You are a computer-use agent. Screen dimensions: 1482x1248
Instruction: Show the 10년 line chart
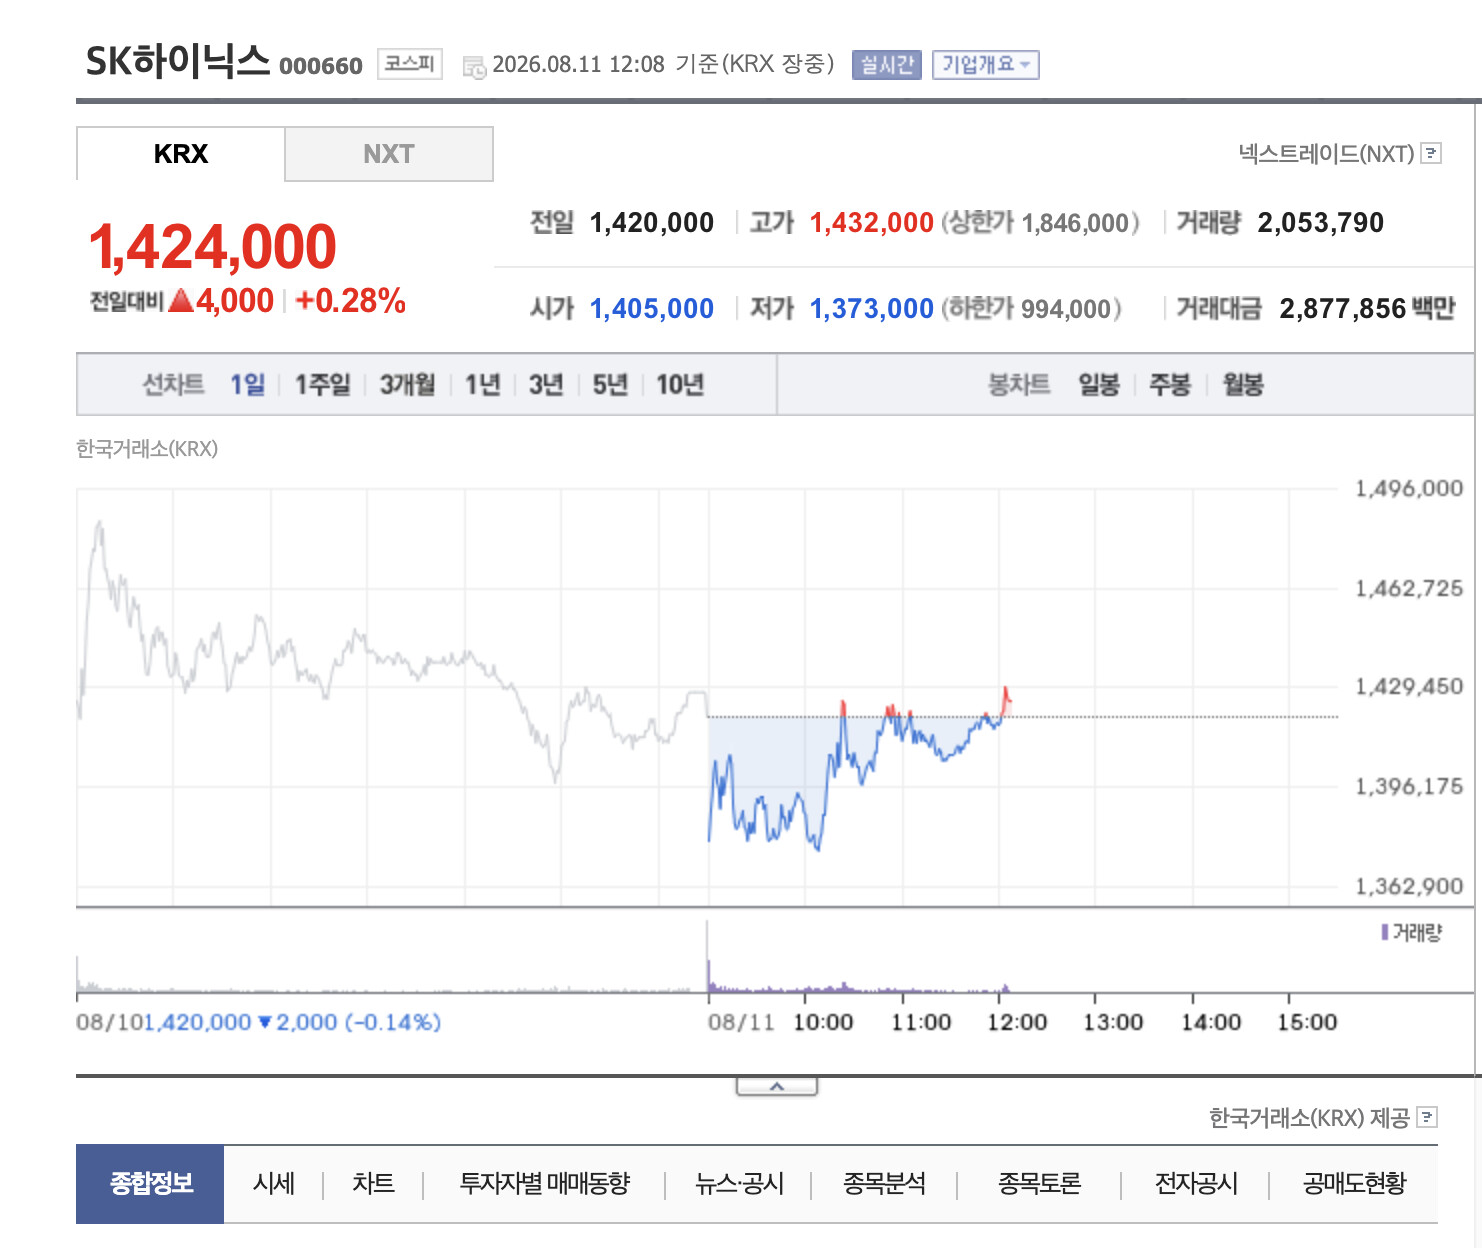coord(680,384)
